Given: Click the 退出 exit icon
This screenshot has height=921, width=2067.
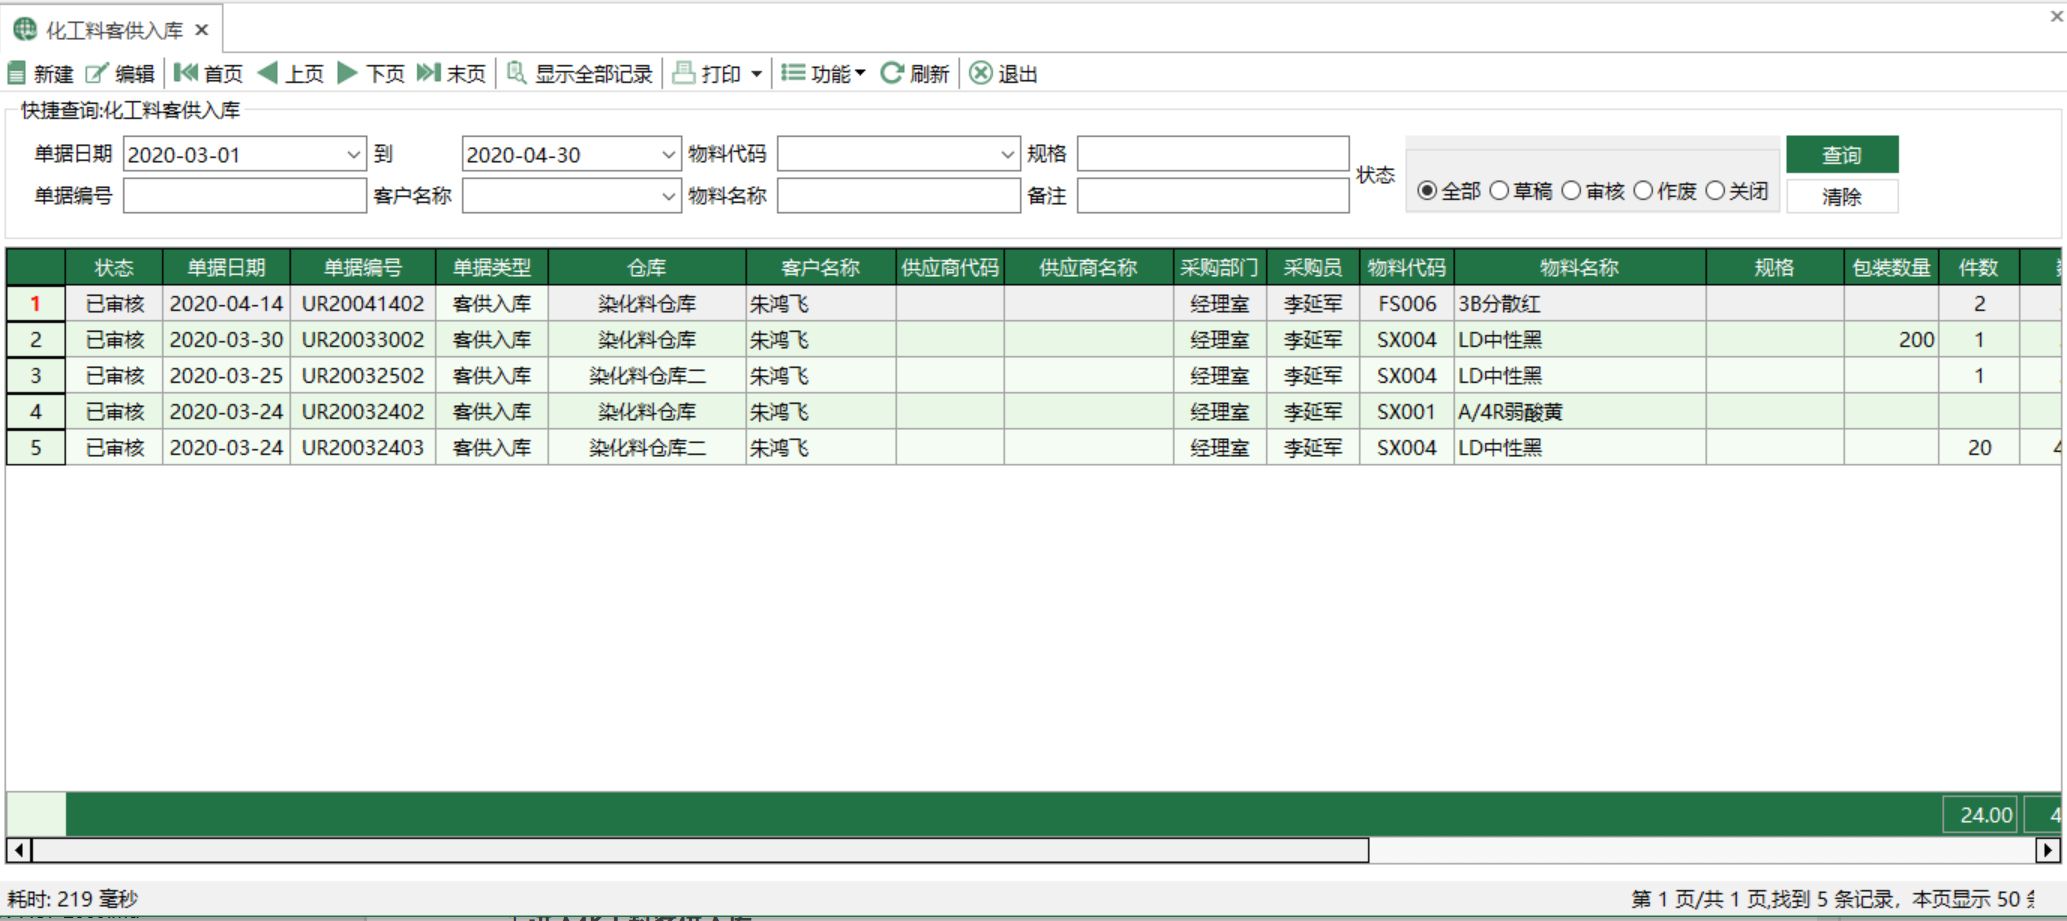Looking at the screenshot, I should click(981, 73).
